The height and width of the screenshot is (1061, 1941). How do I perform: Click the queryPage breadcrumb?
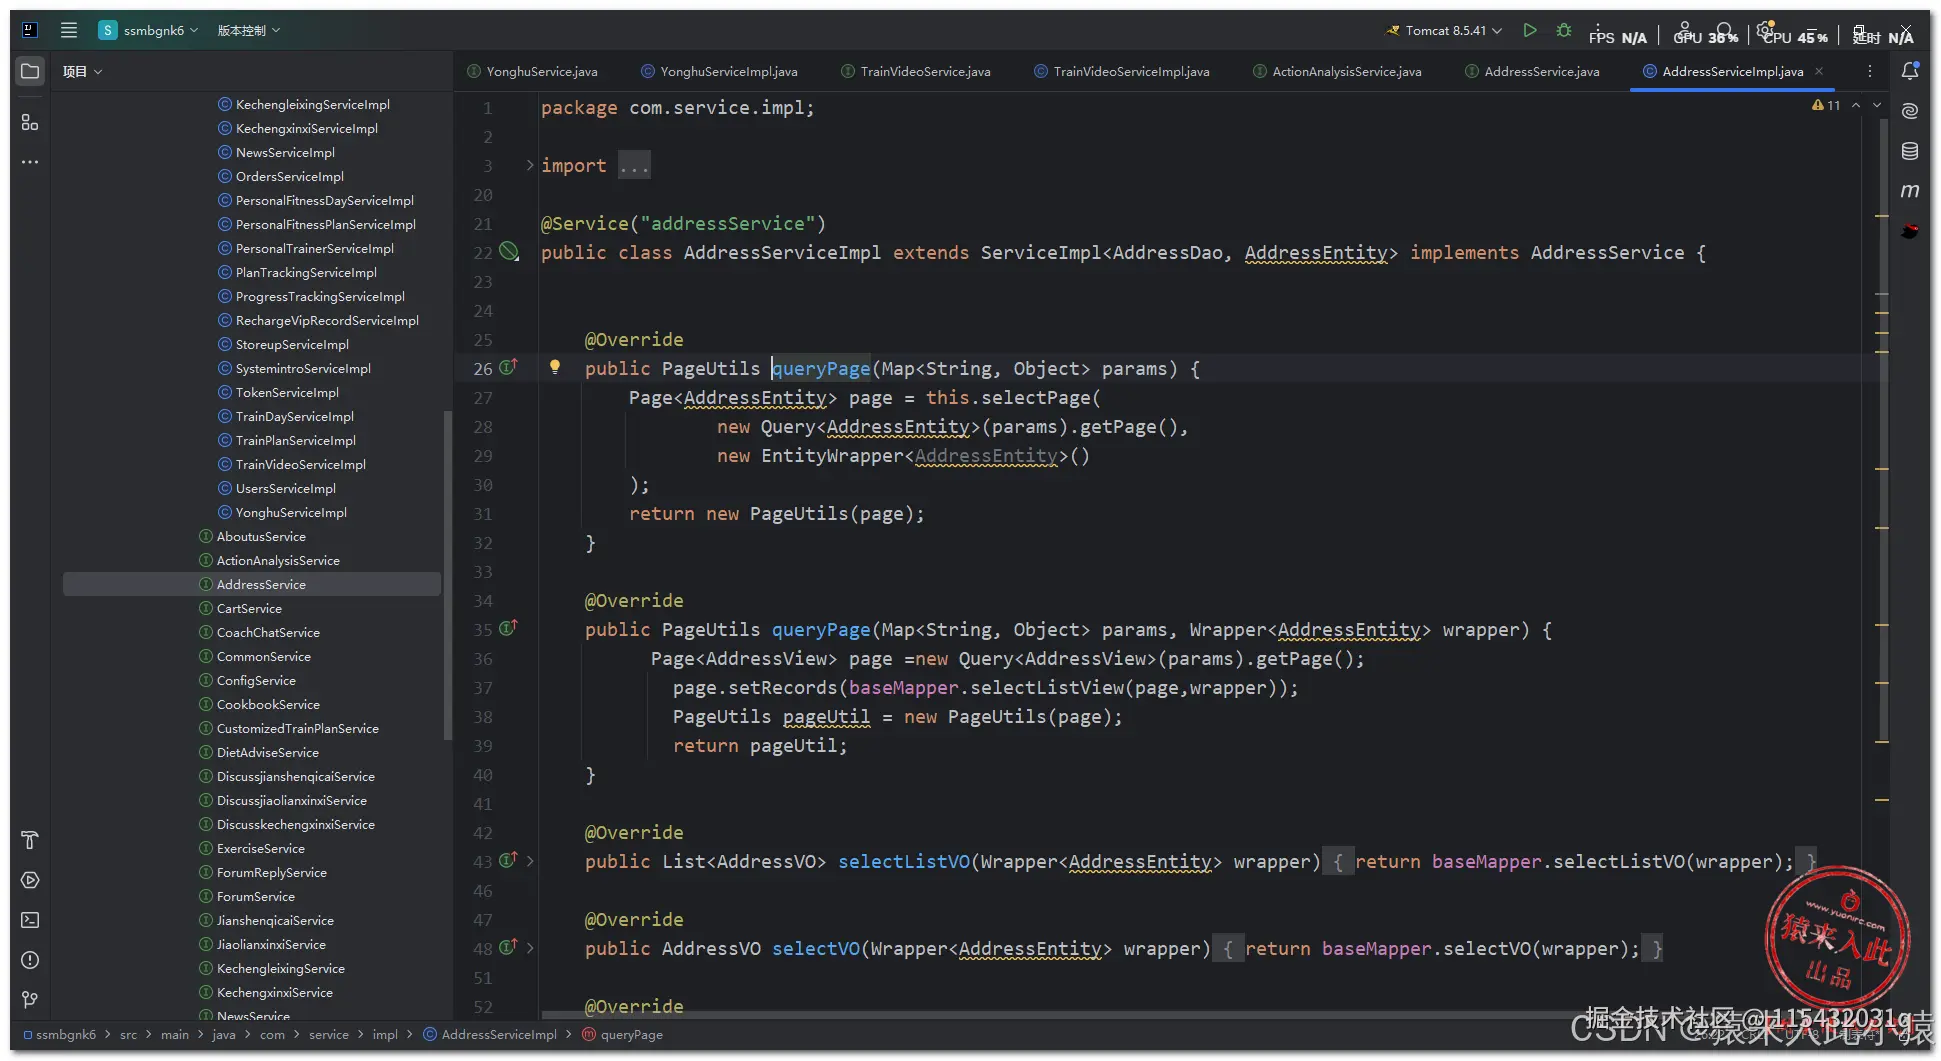622,1034
